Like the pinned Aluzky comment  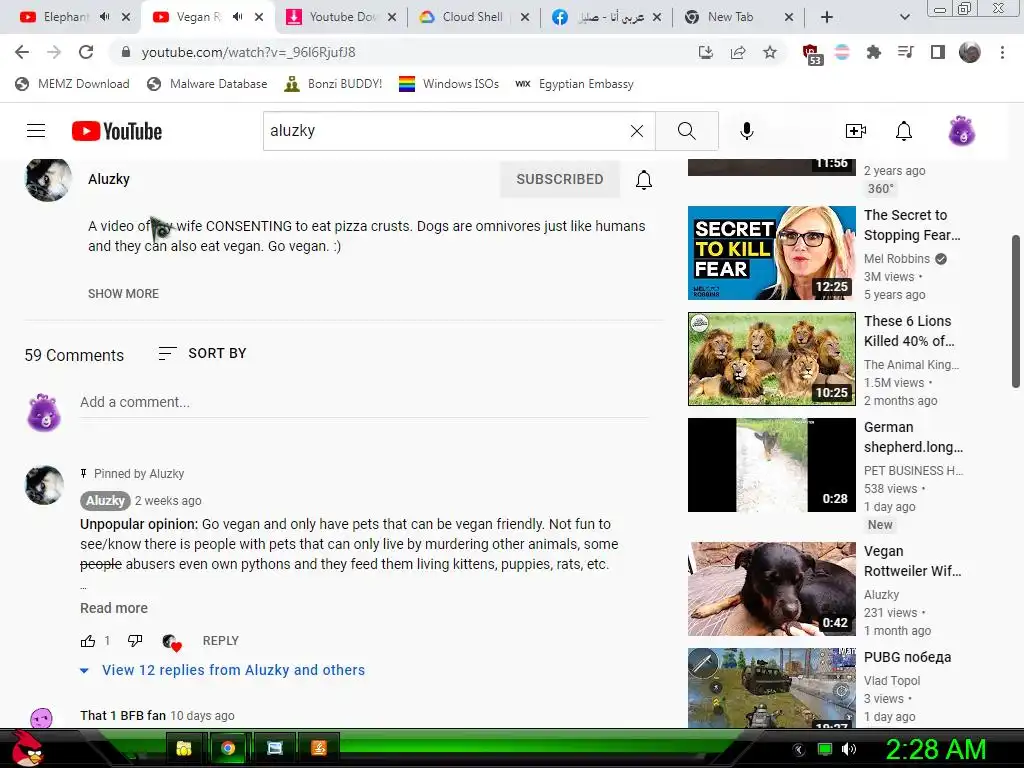88,641
